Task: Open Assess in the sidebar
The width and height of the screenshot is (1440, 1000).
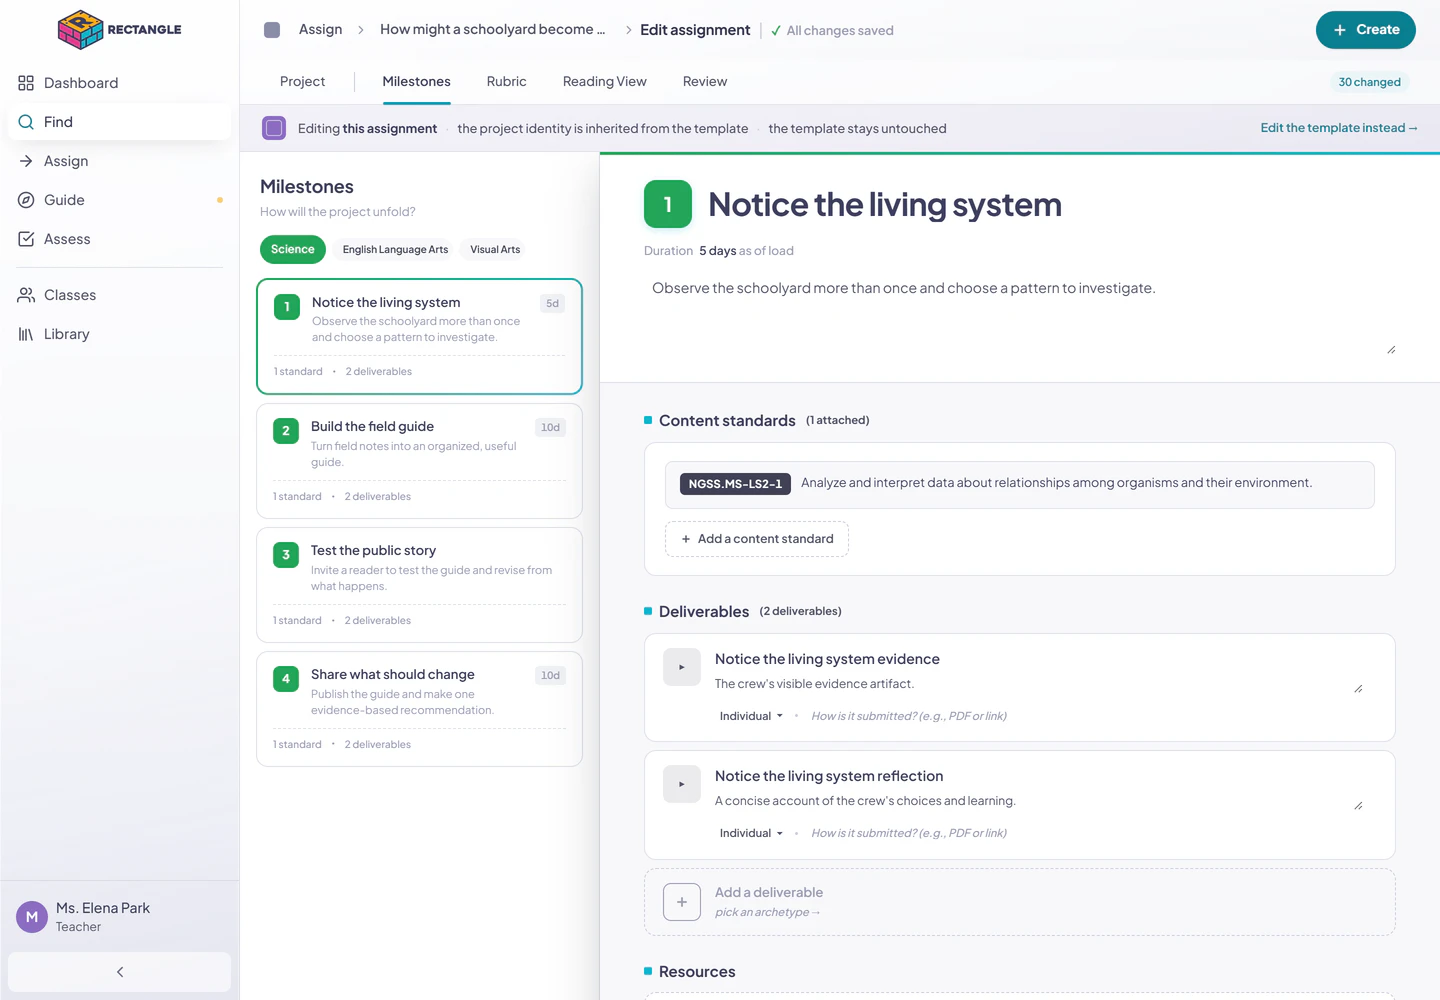Action: coord(119,239)
